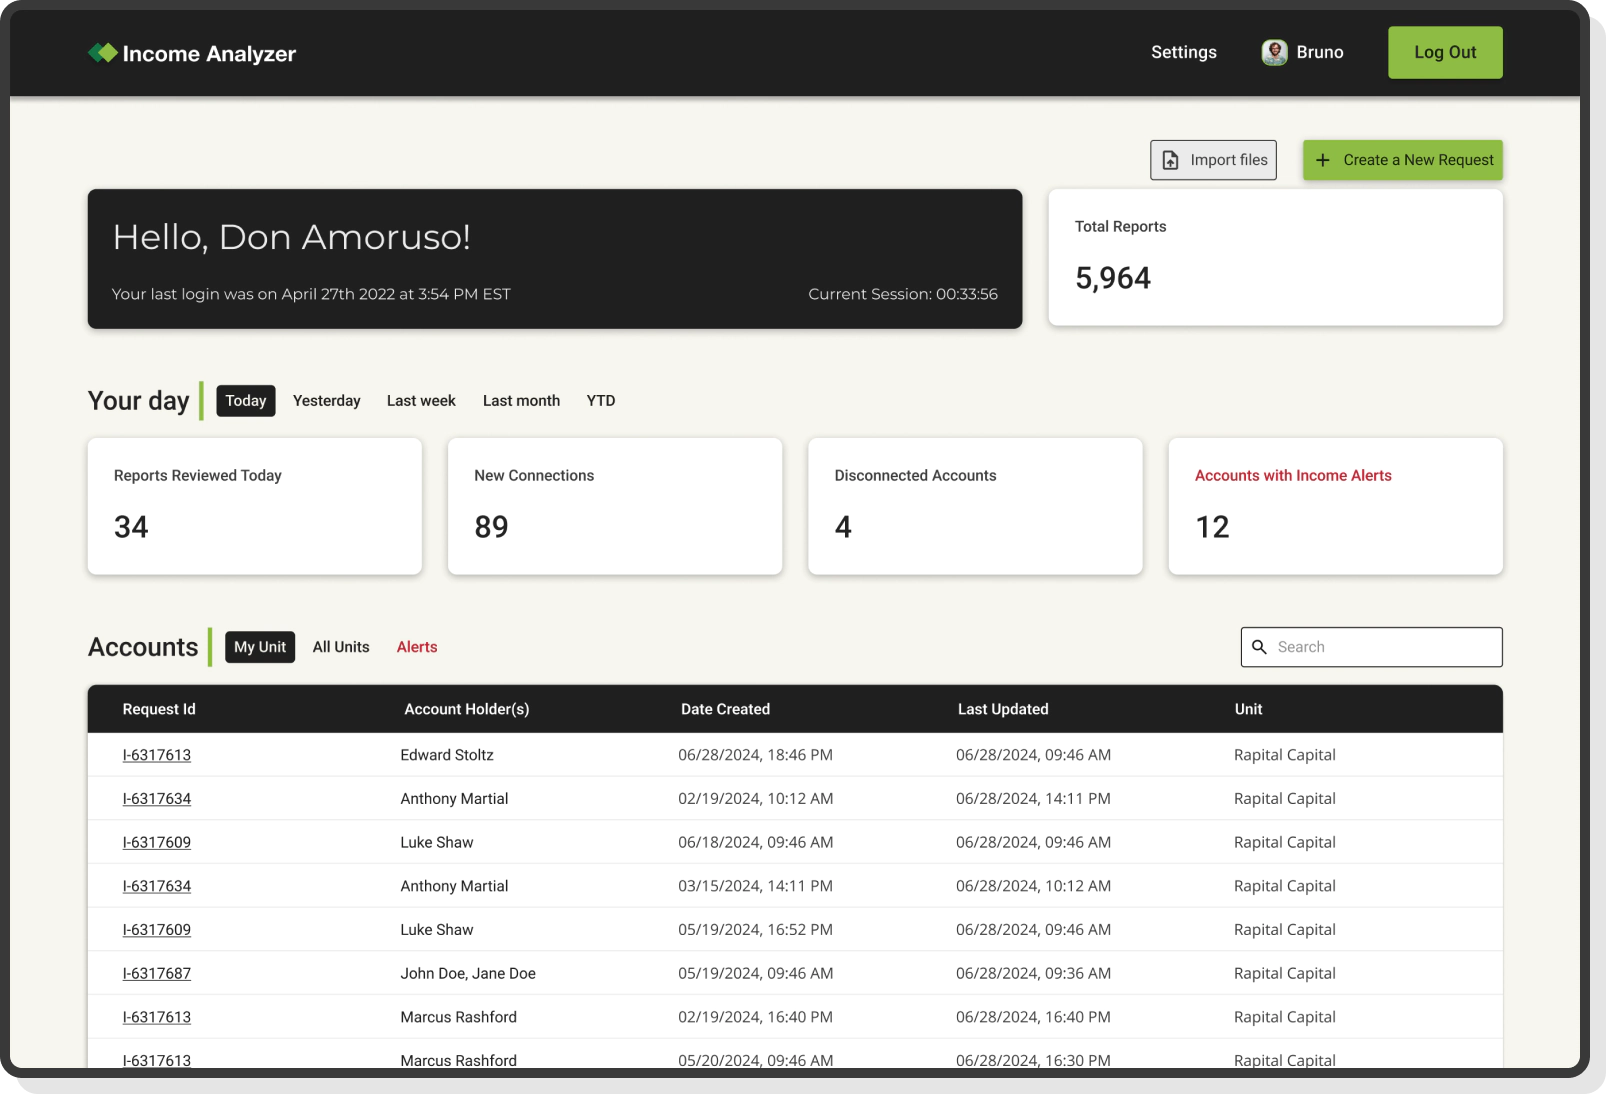This screenshot has height=1094, width=1606.
Task: Open the Alerts view in Accounts
Action: pyautogui.click(x=417, y=647)
